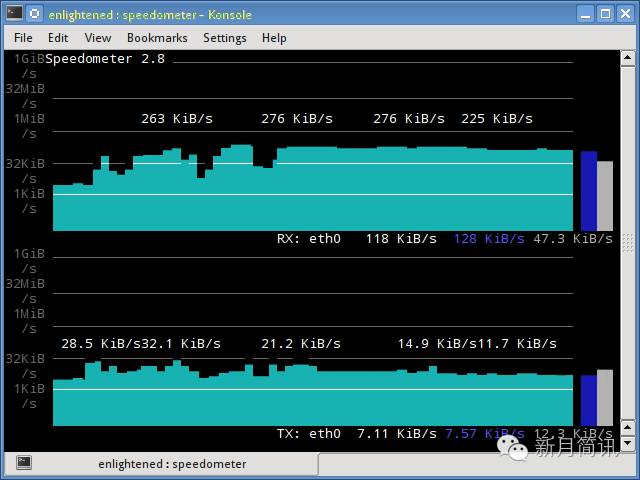
Task: Click the 'Speedometer 2.8' title text
Action: [x=105, y=59]
